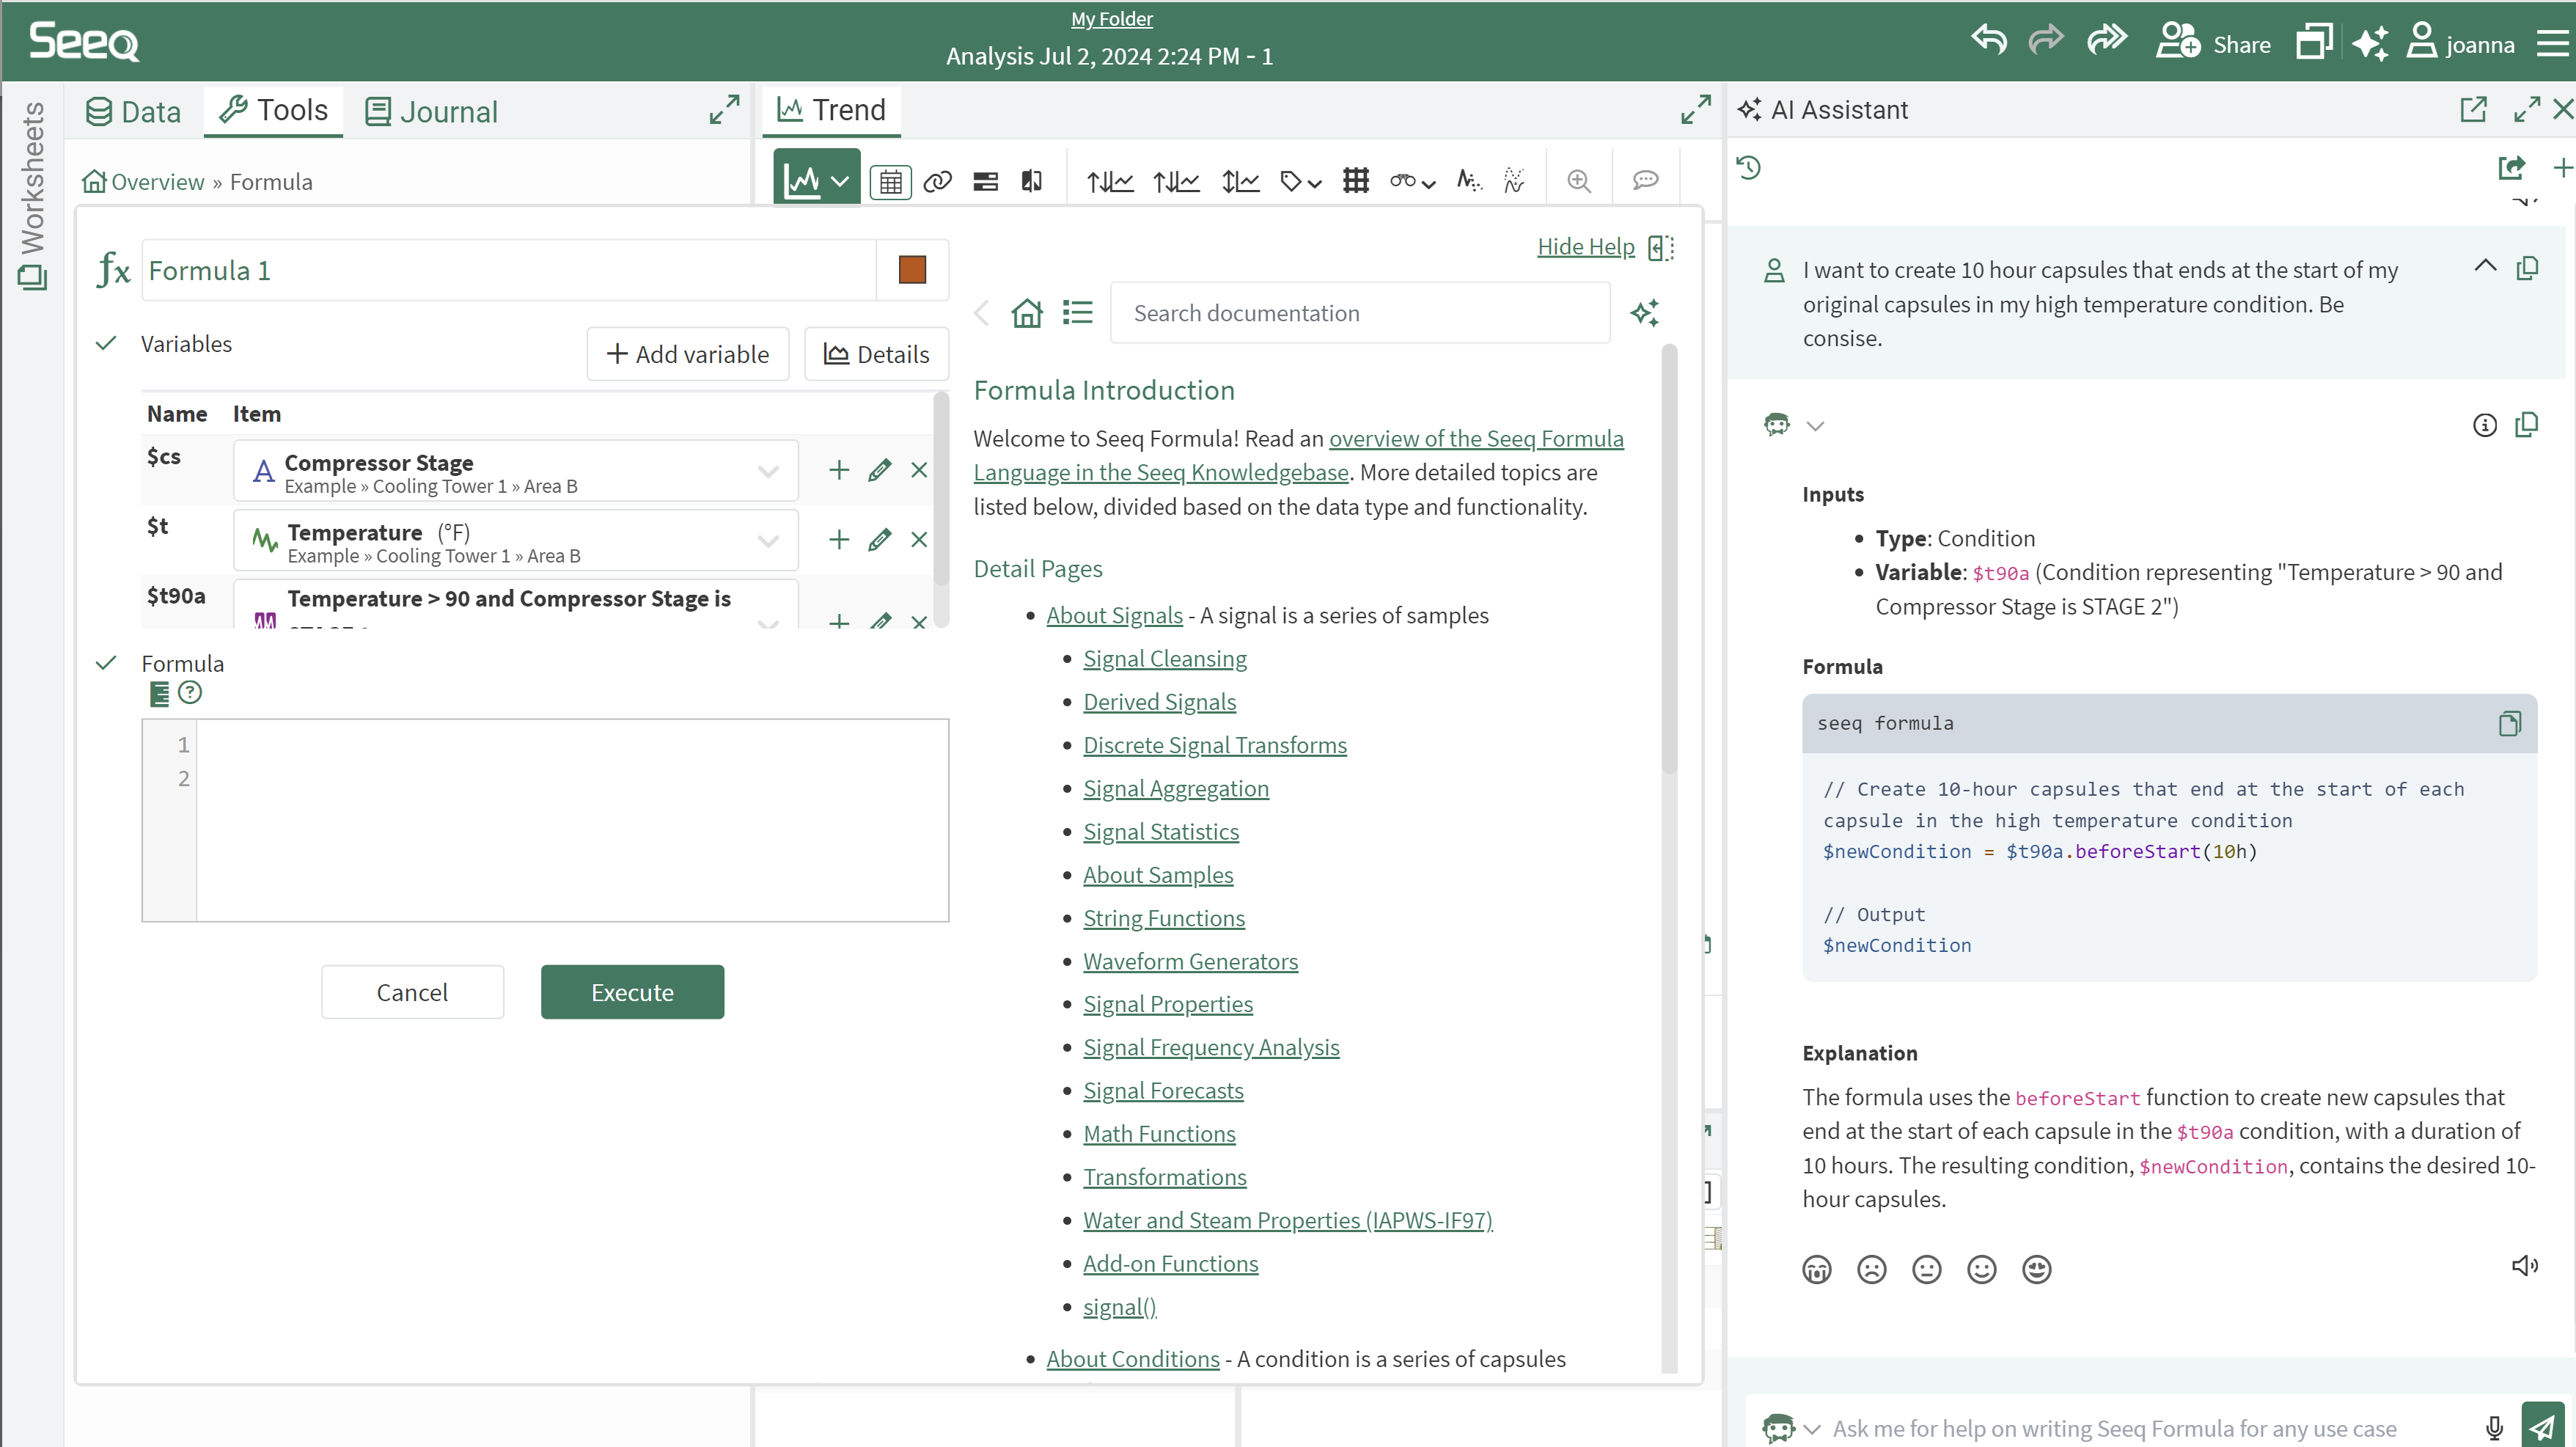Switch to the Tools tab
The width and height of the screenshot is (2576, 1447).
coord(274,110)
